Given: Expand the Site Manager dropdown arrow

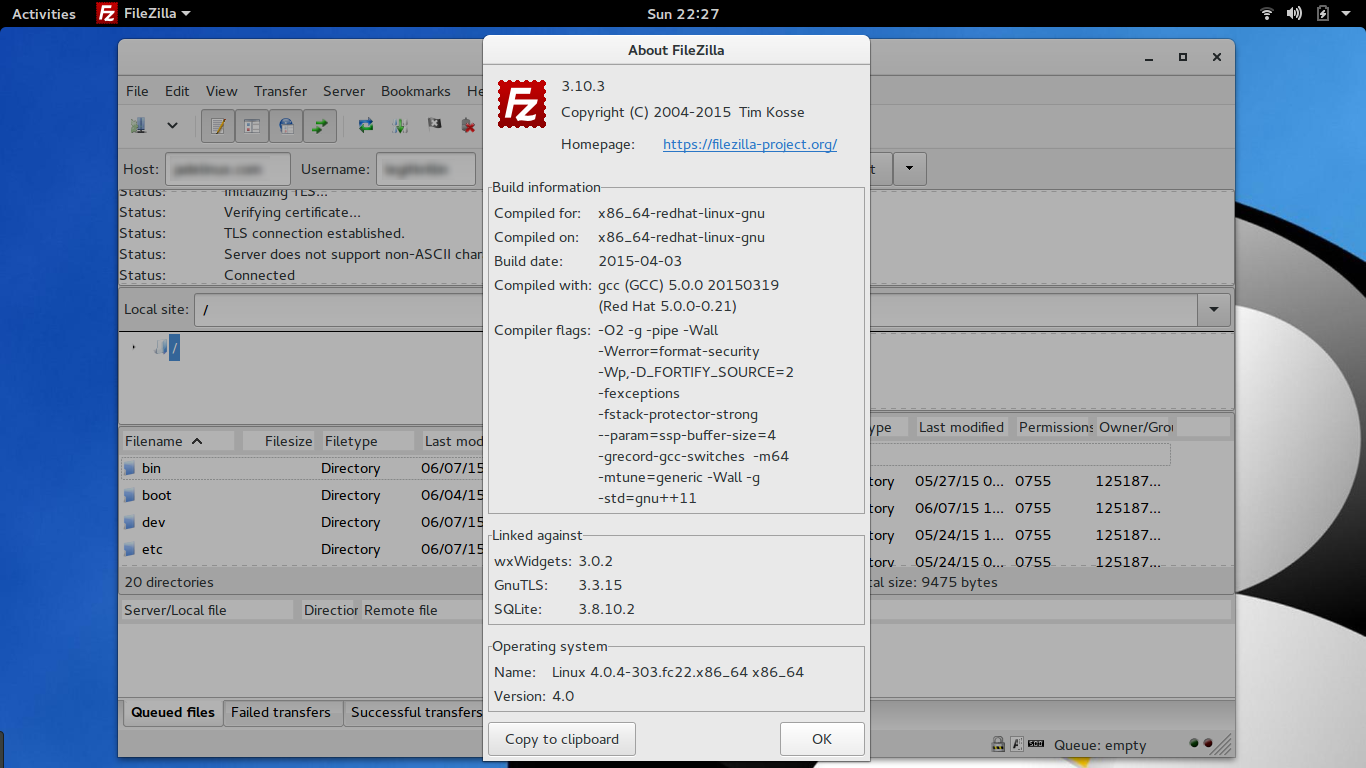Looking at the screenshot, I should click(172, 126).
